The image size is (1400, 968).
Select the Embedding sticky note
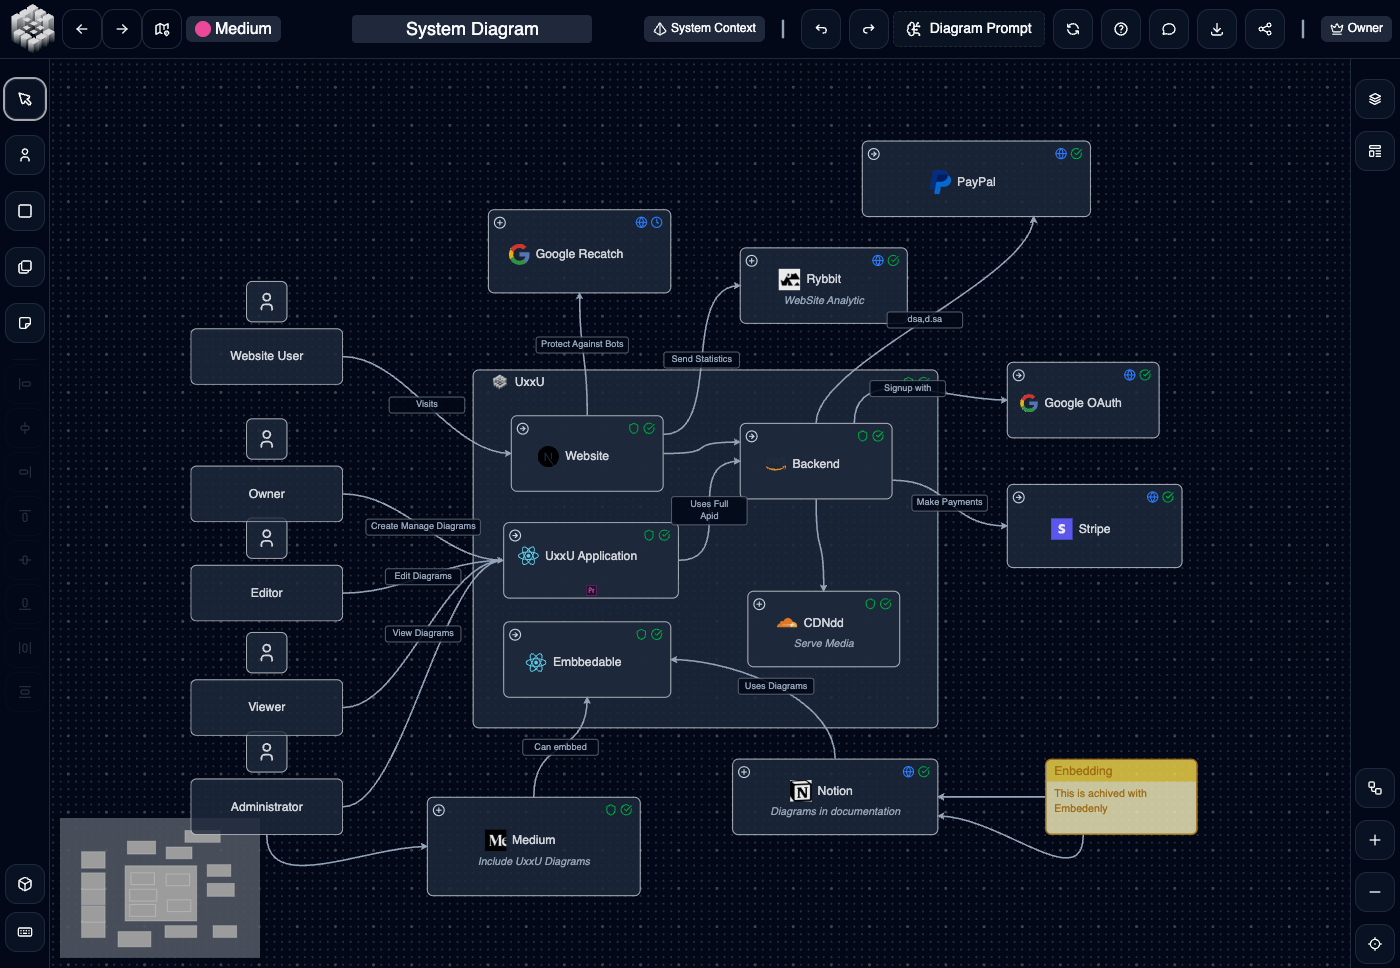[x=1121, y=797]
